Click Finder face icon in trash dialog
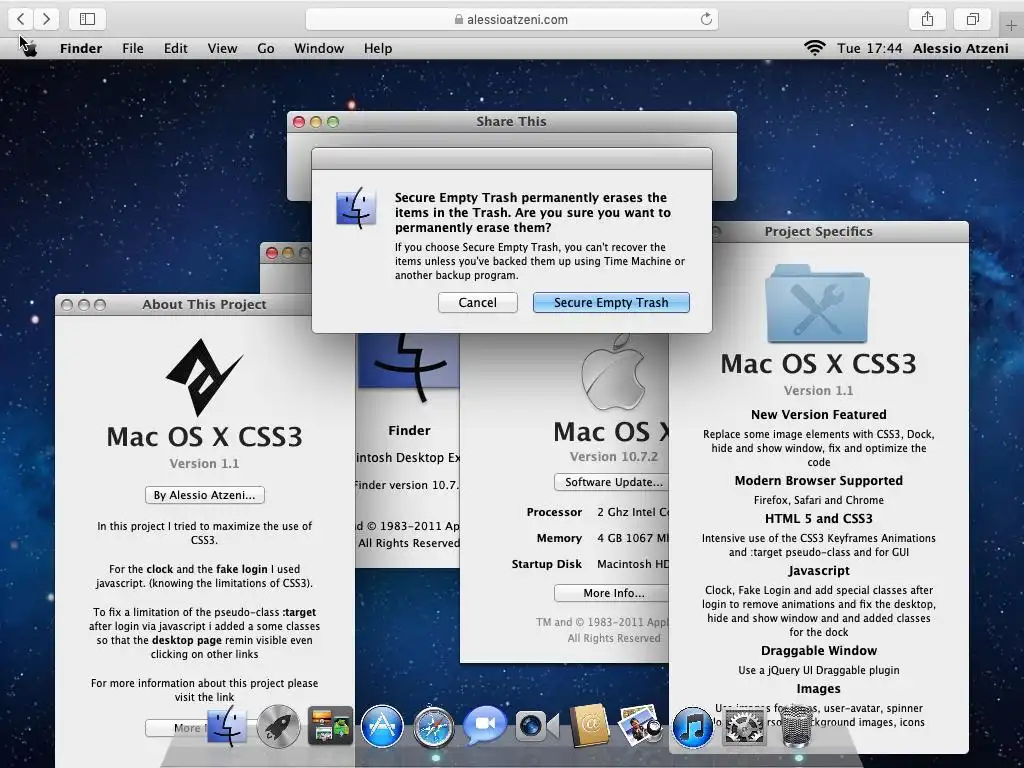Image resolution: width=1024 pixels, height=768 pixels. click(356, 208)
